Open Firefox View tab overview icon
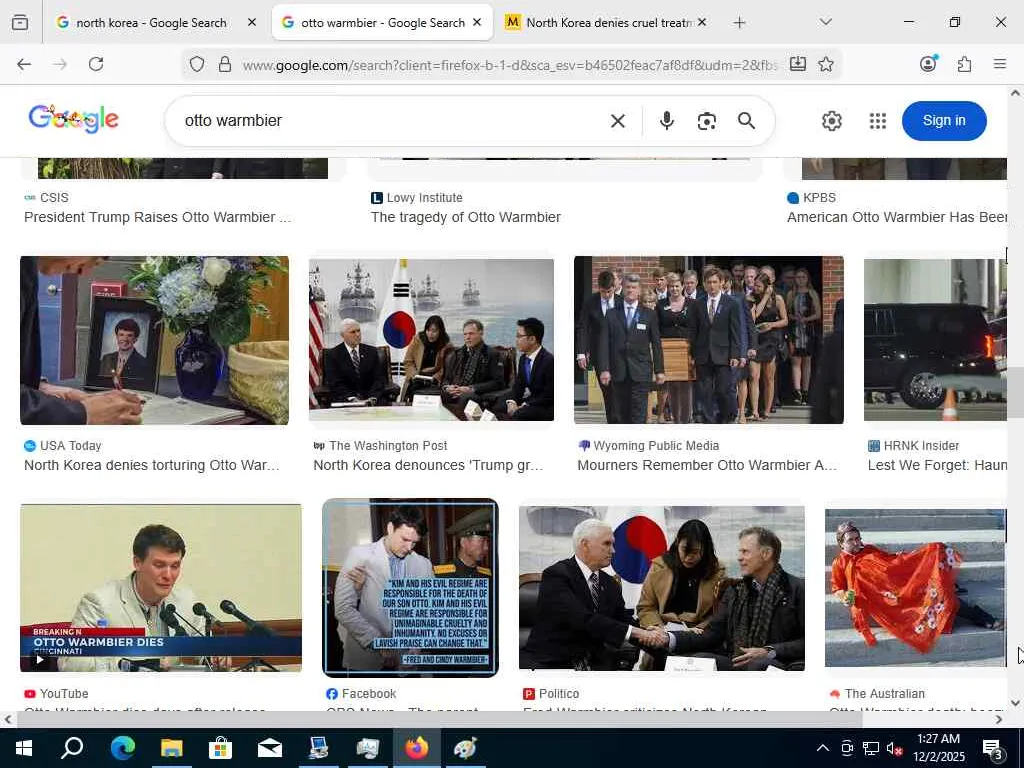 (20, 22)
